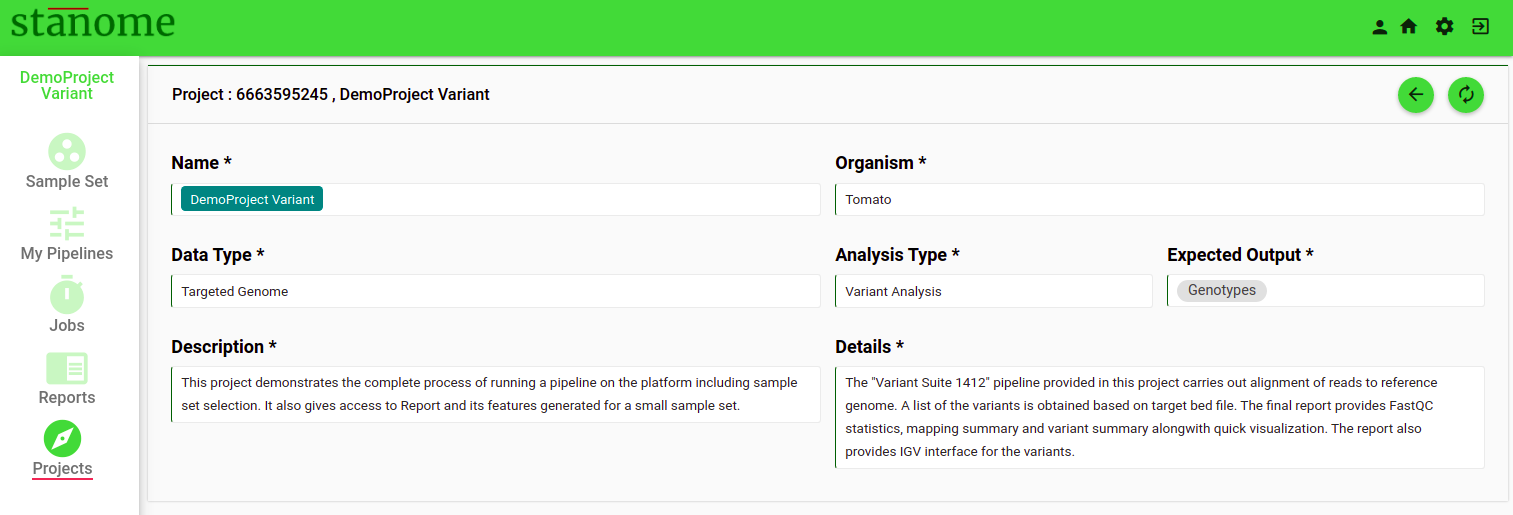Click the logout exit icon
Screen dimensions: 1513x515
click(1481, 27)
